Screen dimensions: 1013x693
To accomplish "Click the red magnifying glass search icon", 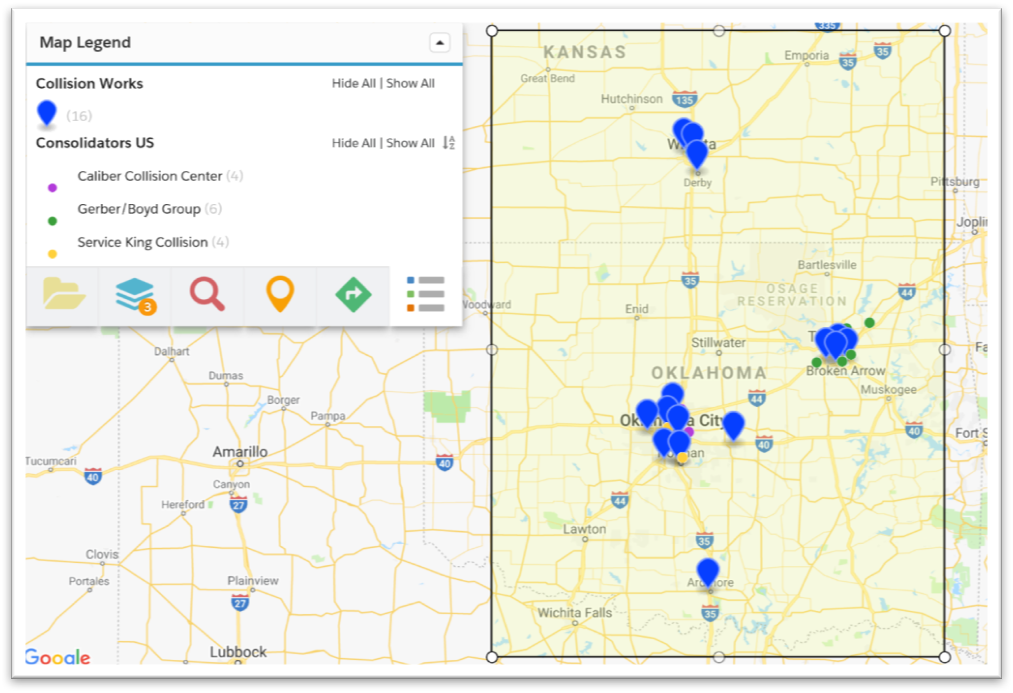I will (207, 295).
